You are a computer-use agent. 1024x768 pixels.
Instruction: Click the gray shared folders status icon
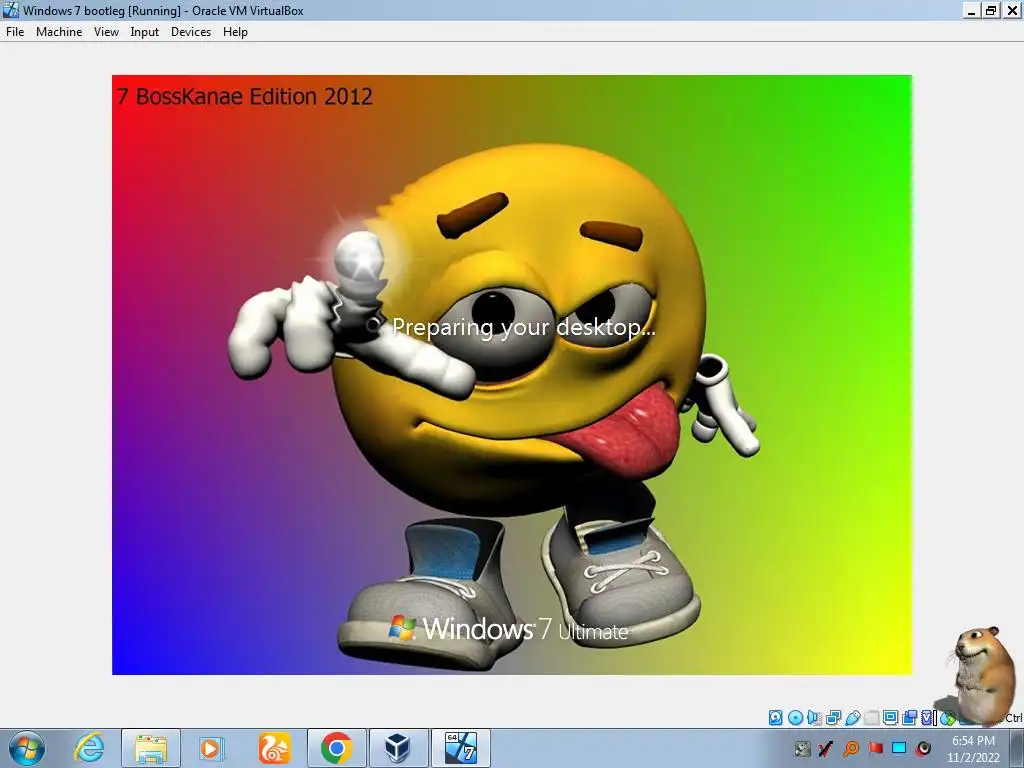[x=871, y=718]
